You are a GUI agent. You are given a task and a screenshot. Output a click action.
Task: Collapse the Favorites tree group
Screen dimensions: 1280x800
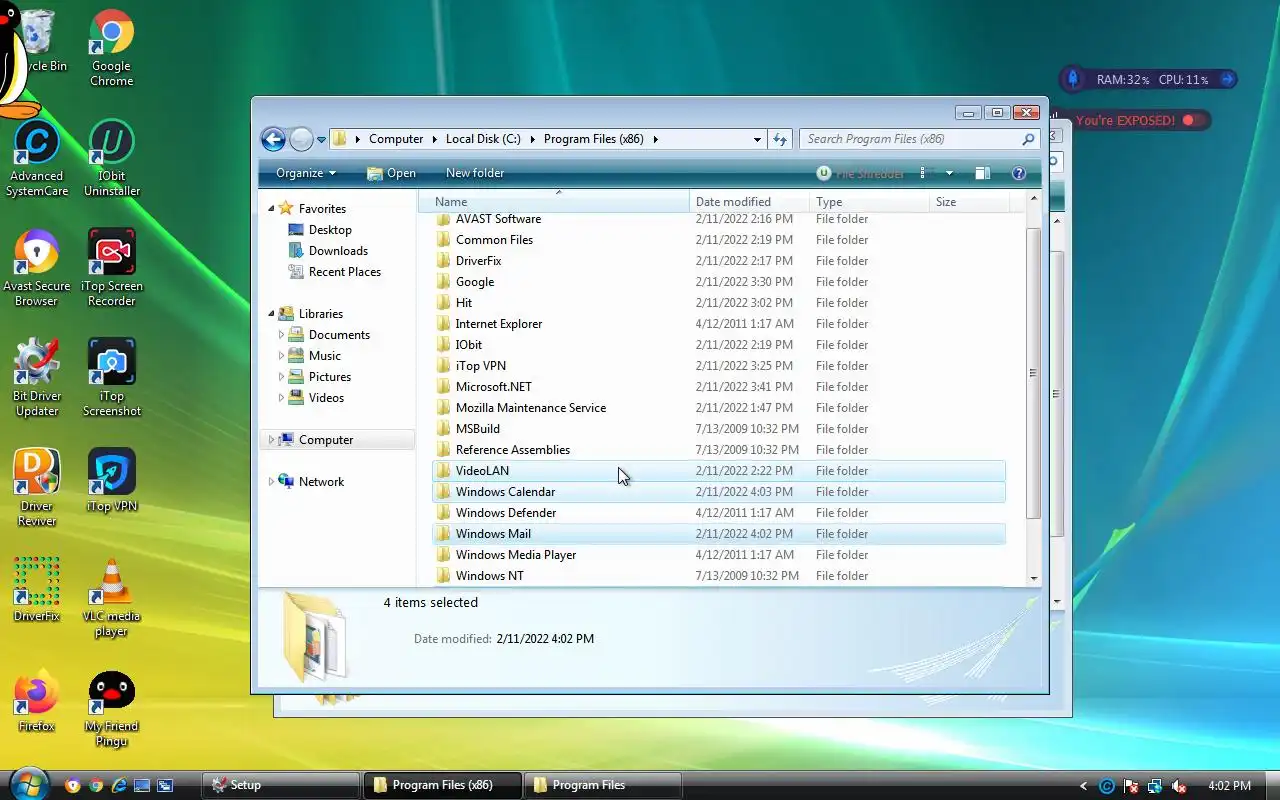pyautogui.click(x=270, y=209)
